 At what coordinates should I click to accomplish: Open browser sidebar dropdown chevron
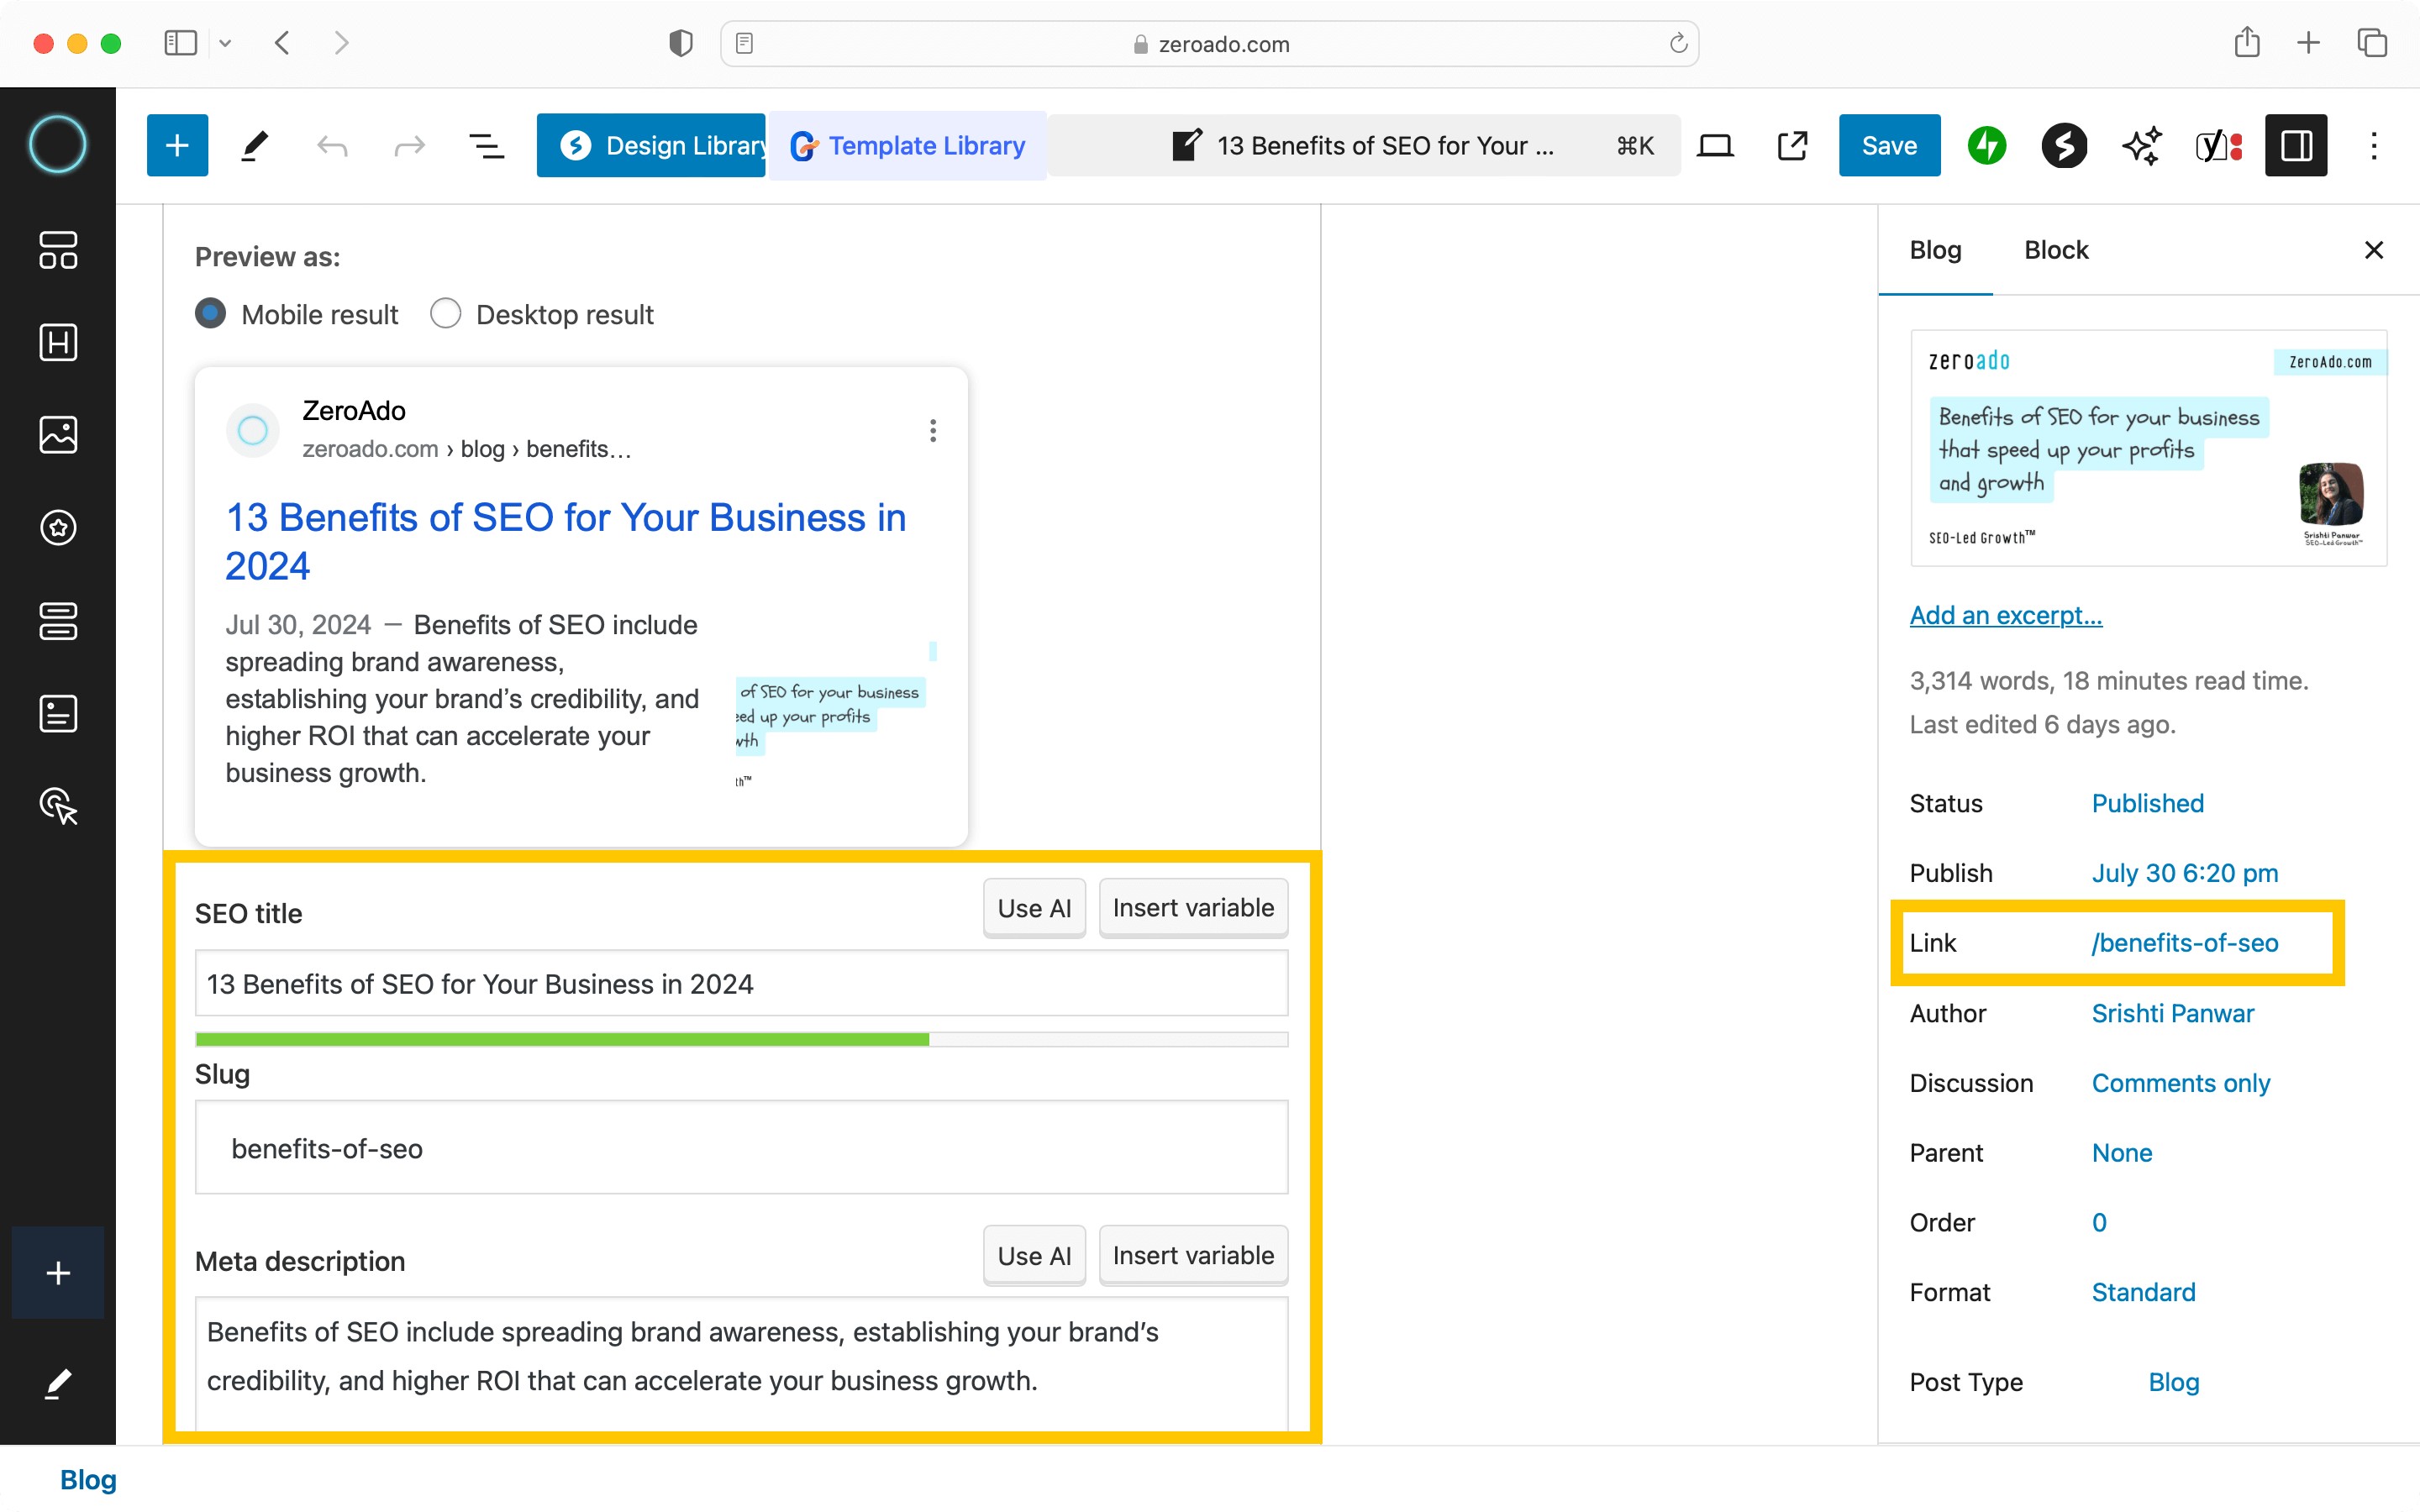coord(225,43)
